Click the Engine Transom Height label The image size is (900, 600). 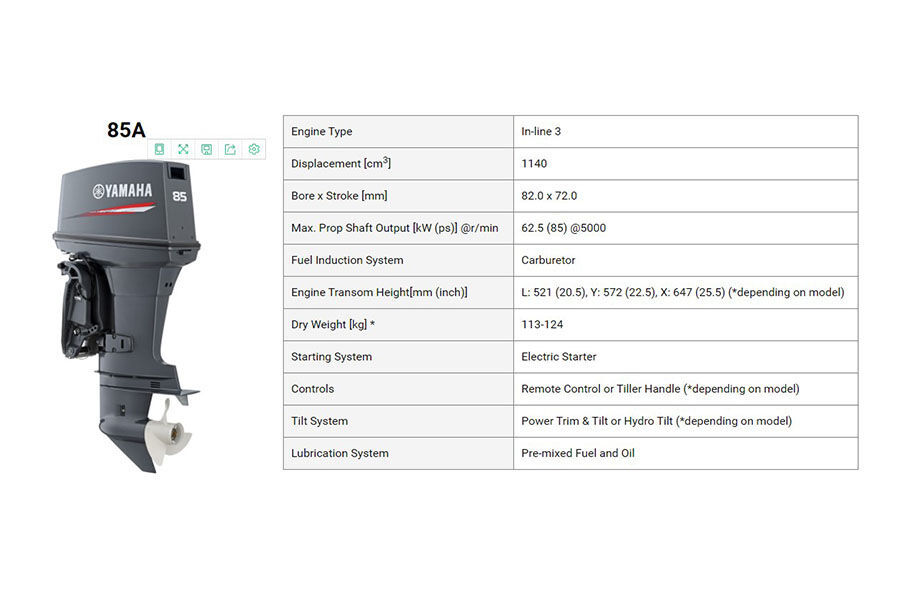379,292
